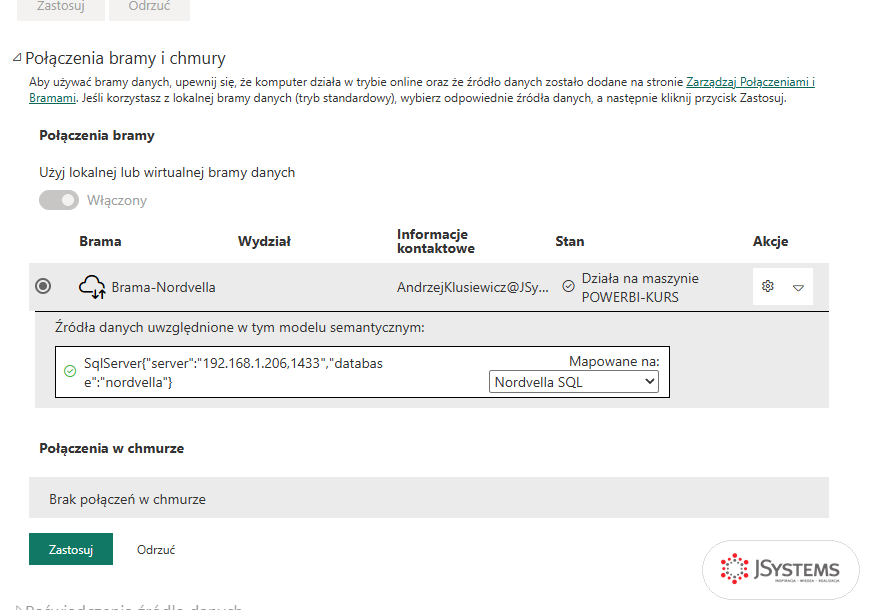Click the AndrzejKlusiewicz@JSy... contact text
The image size is (870, 610).
click(x=473, y=287)
